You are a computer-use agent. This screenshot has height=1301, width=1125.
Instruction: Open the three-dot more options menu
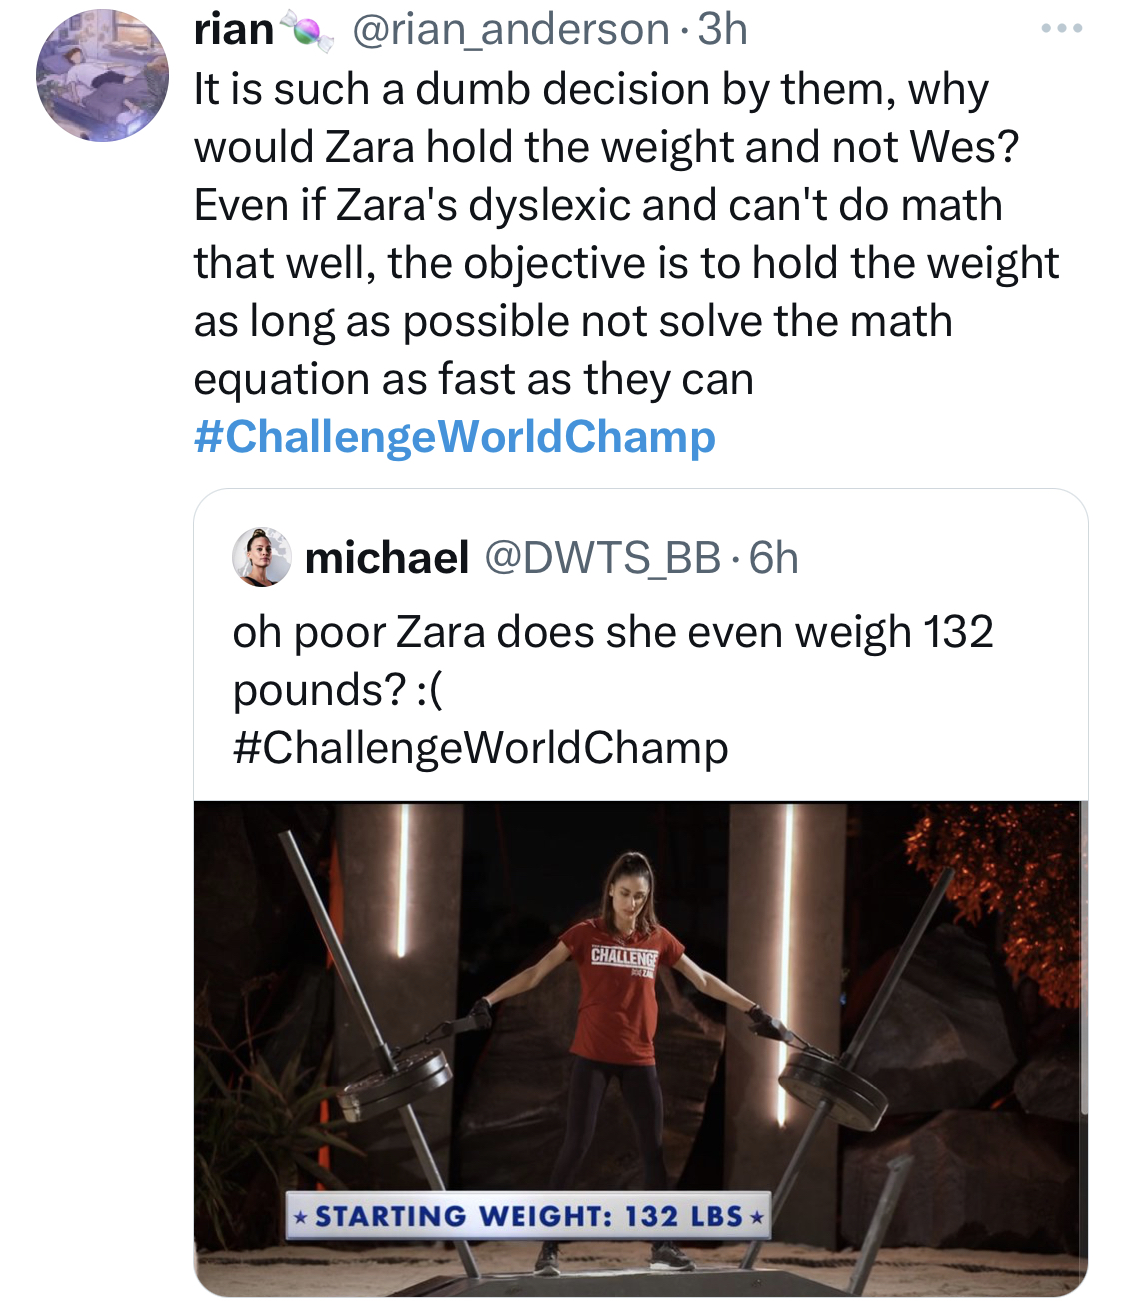pyautogui.click(x=1061, y=29)
